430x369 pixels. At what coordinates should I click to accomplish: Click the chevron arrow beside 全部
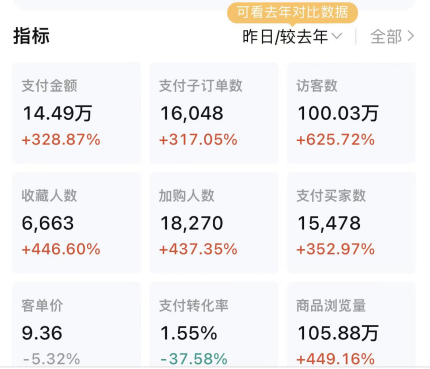[411, 36]
